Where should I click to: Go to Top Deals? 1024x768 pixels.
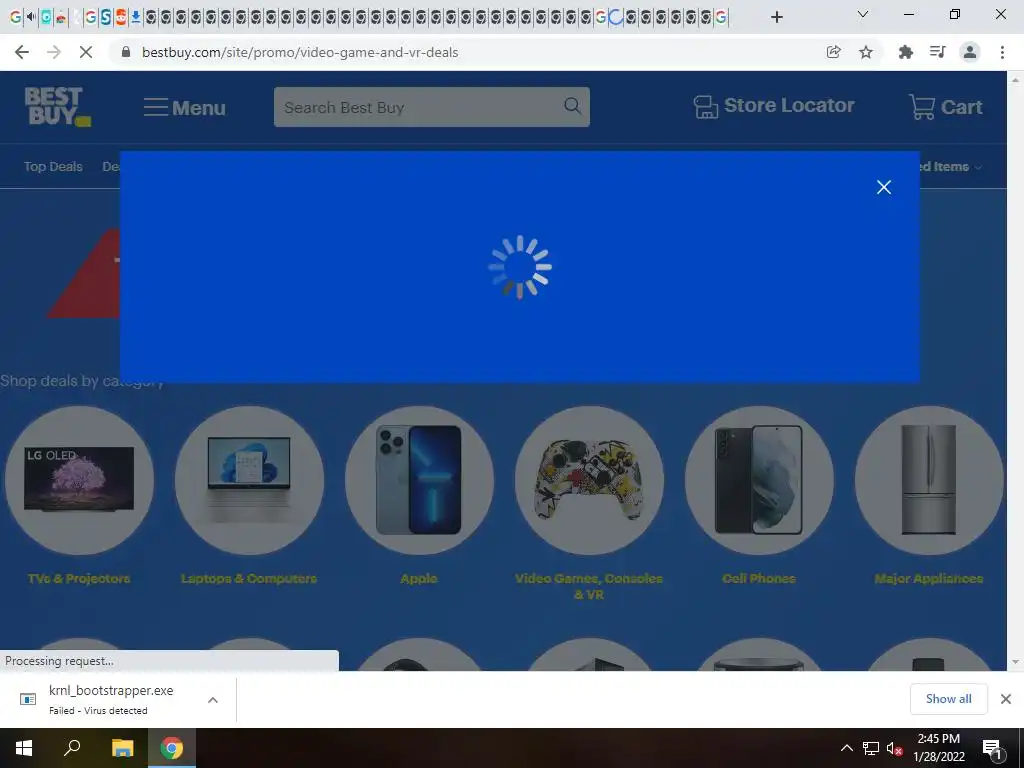click(x=54, y=167)
